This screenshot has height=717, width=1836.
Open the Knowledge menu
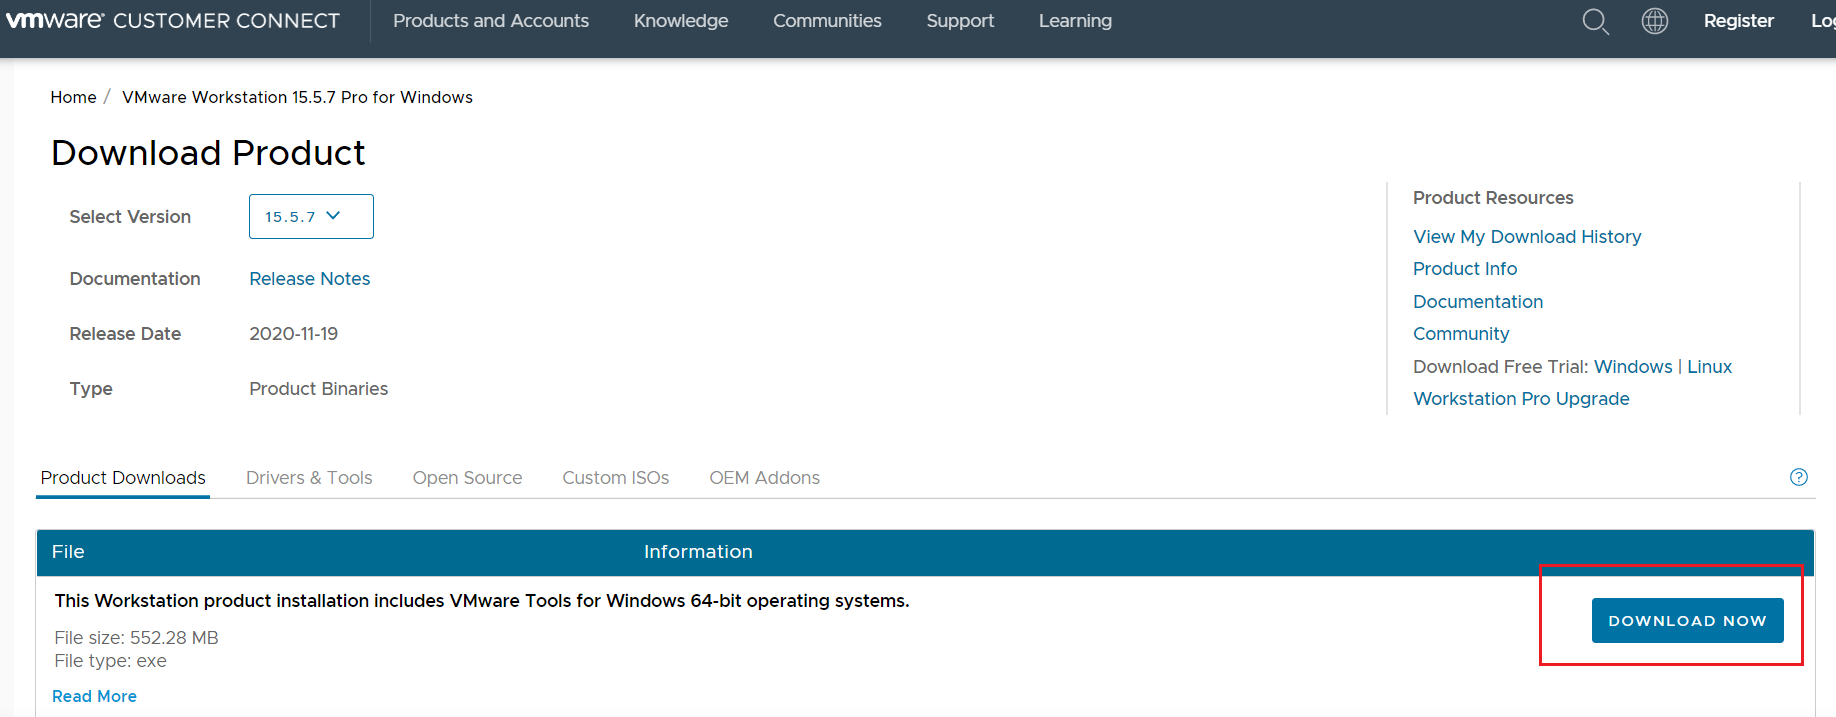[681, 21]
